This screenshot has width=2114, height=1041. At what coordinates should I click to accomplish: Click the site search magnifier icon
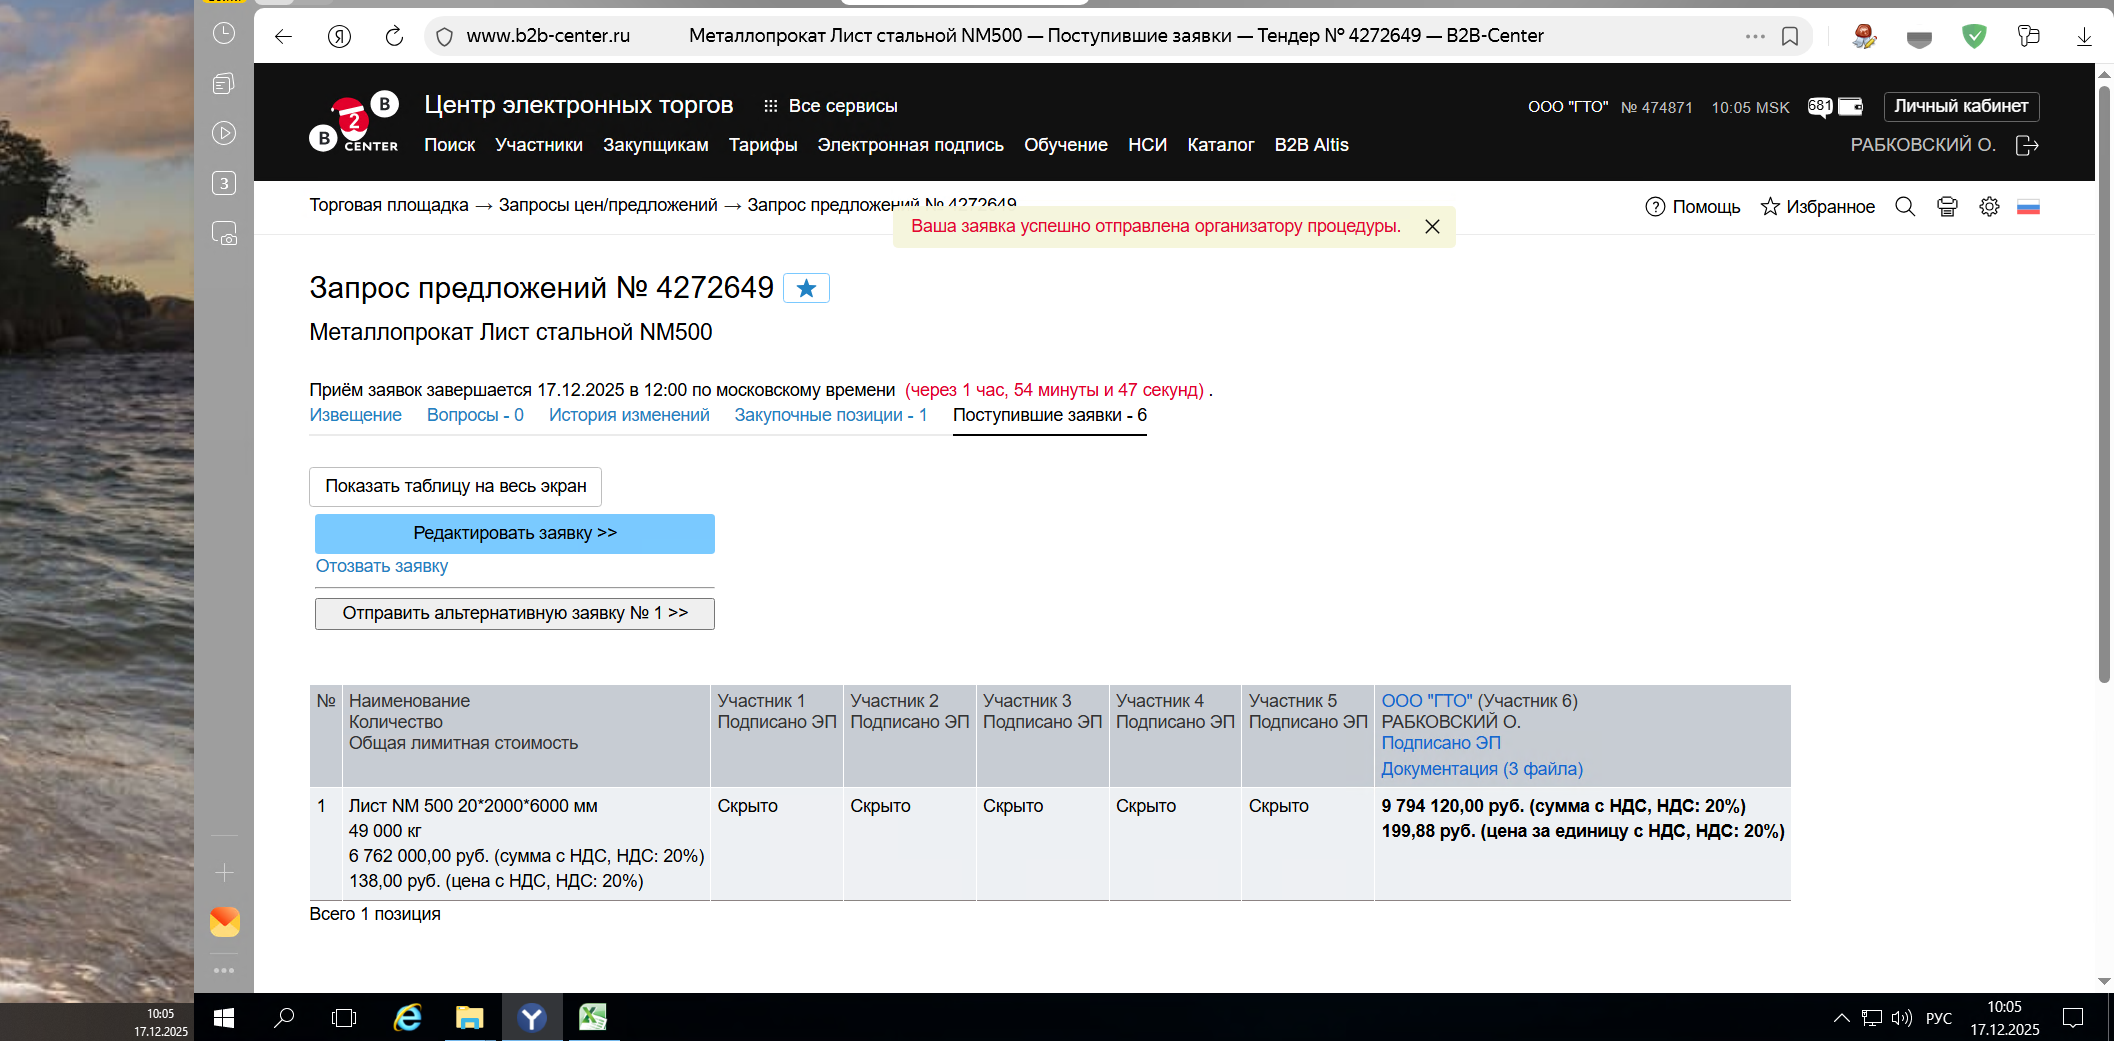(1905, 207)
